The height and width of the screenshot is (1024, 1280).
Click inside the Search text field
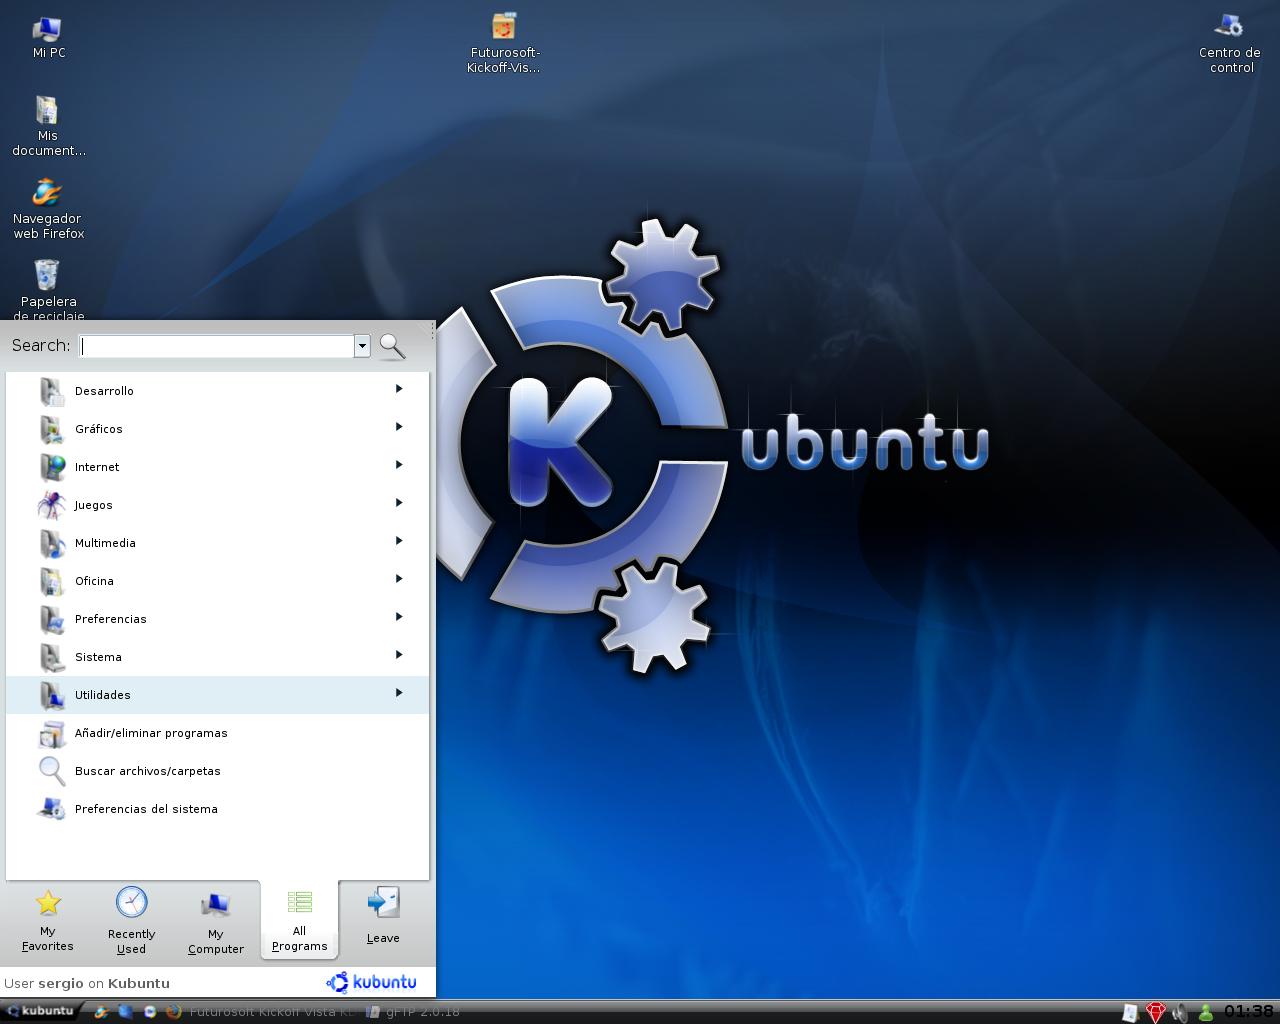(x=217, y=346)
